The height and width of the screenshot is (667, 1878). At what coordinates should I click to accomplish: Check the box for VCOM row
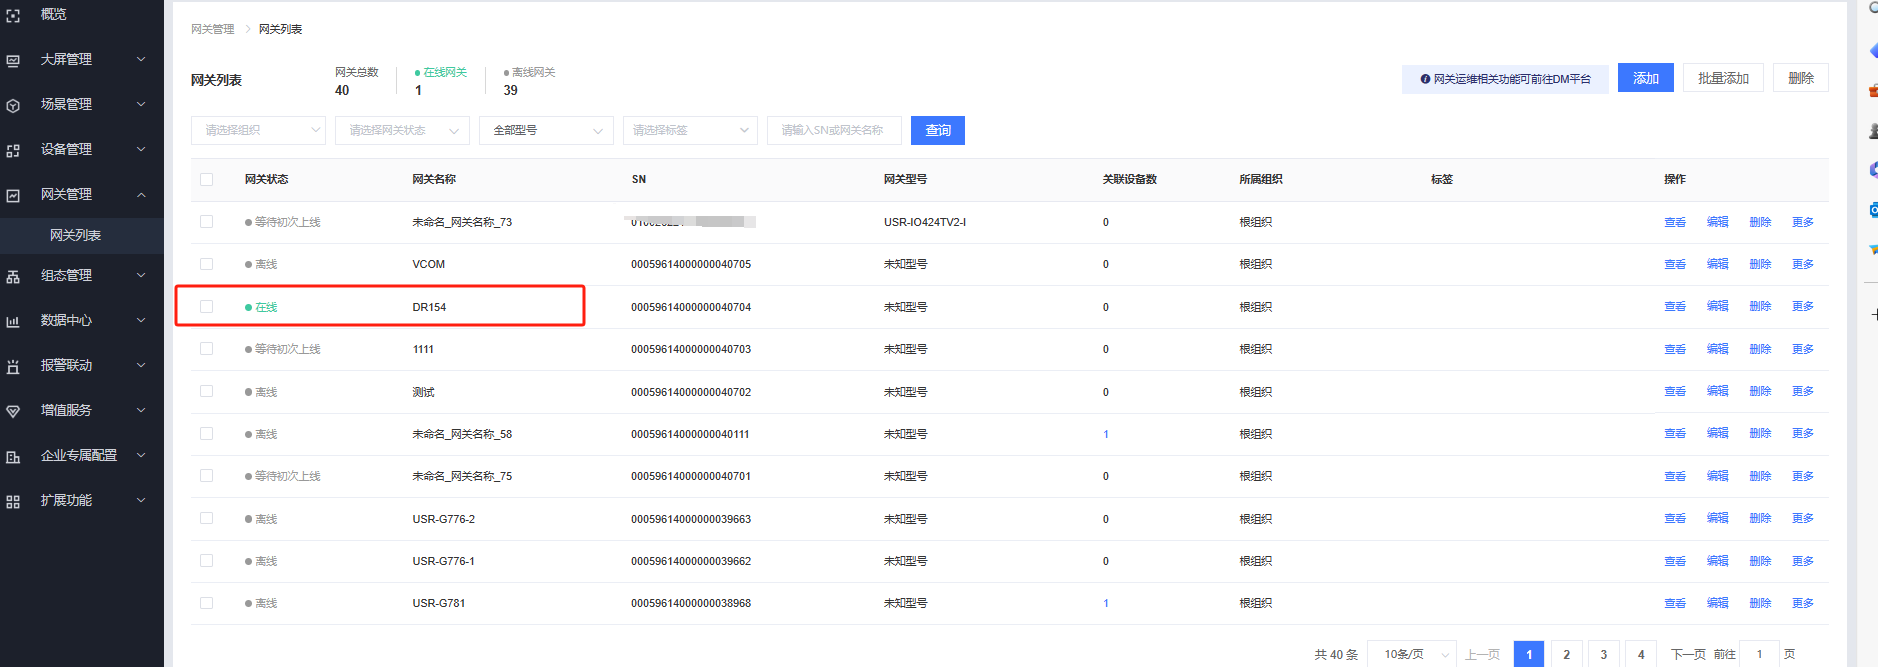click(x=206, y=264)
